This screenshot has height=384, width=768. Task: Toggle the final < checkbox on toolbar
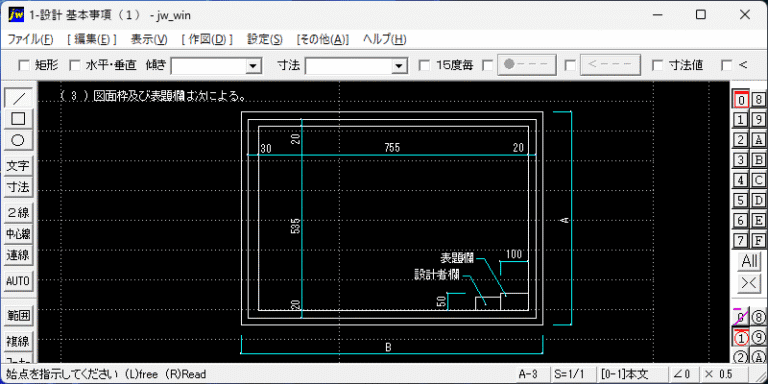pos(727,65)
